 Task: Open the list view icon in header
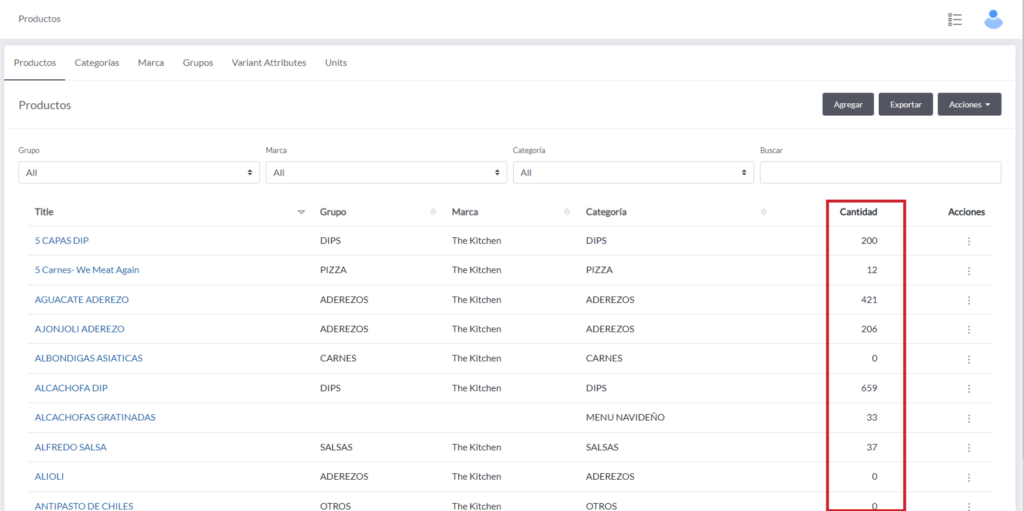pos(954,19)
